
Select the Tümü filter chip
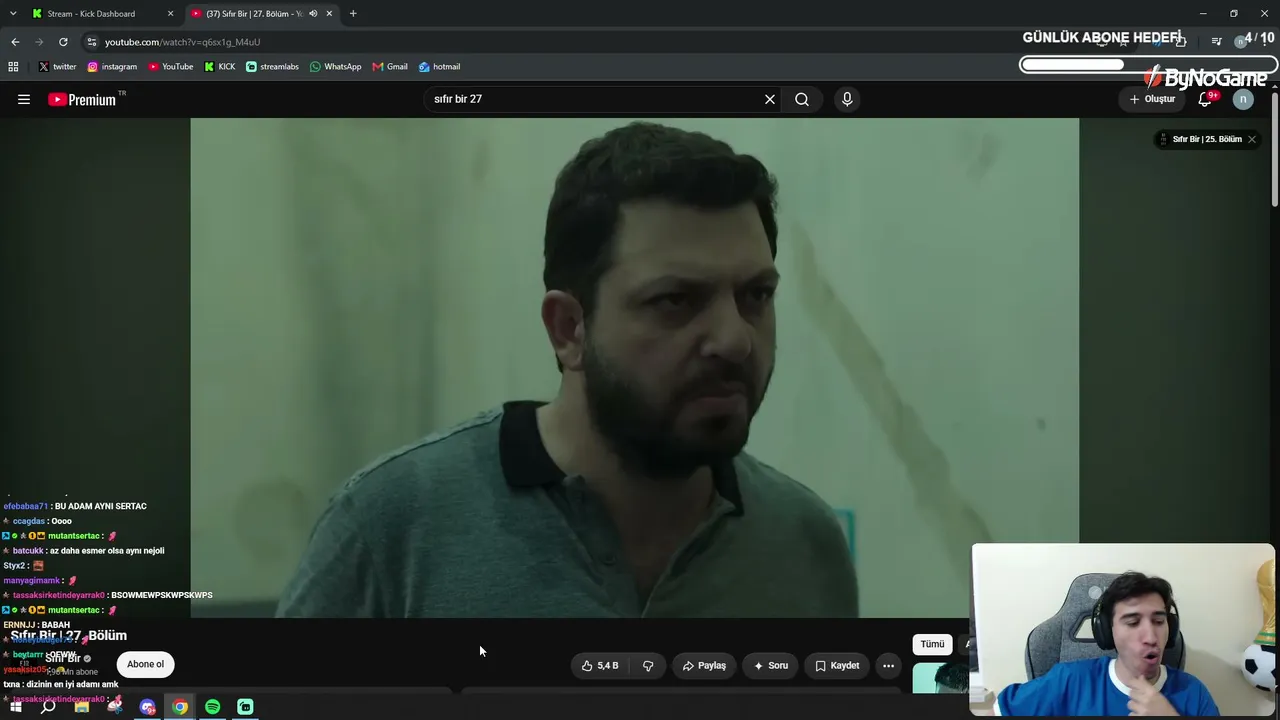pyautogui.click(x=932, y=644)
